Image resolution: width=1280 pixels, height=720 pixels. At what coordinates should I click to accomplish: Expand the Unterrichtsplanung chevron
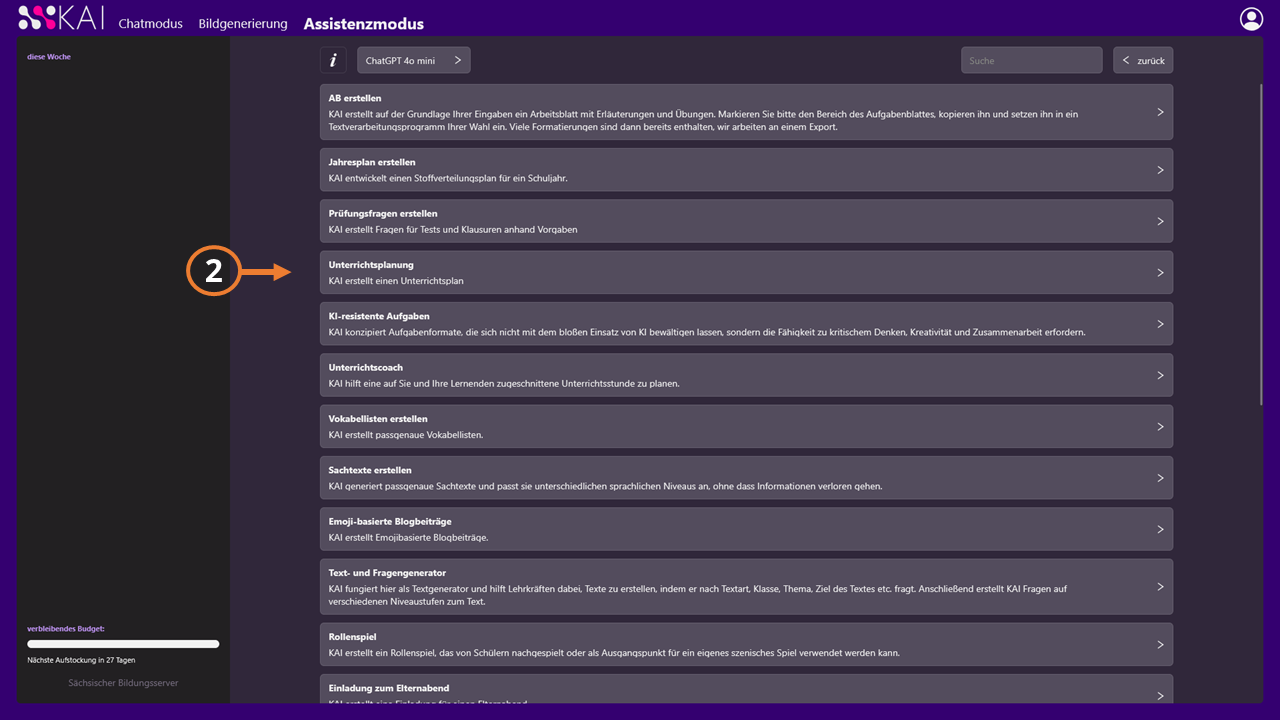coord(1160,272)
